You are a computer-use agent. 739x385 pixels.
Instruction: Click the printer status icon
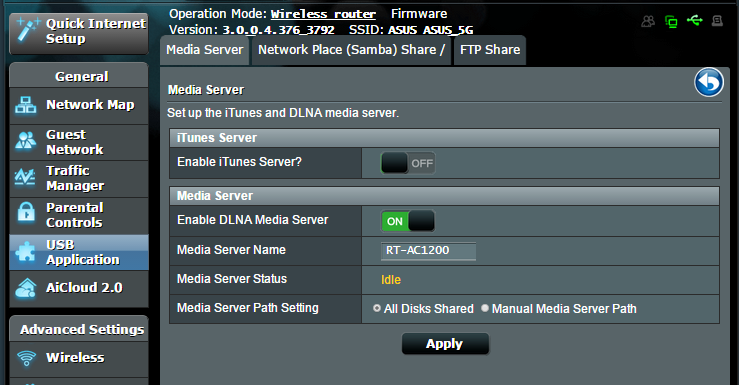[717, 21]
